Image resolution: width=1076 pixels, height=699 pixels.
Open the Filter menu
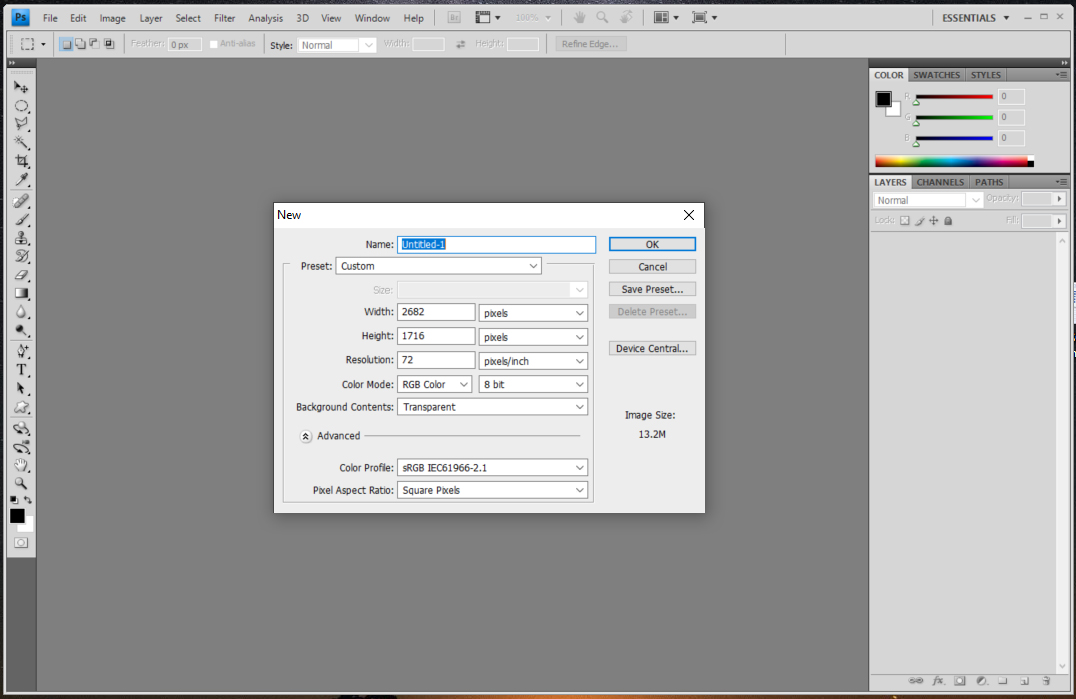tap(224, 18)
